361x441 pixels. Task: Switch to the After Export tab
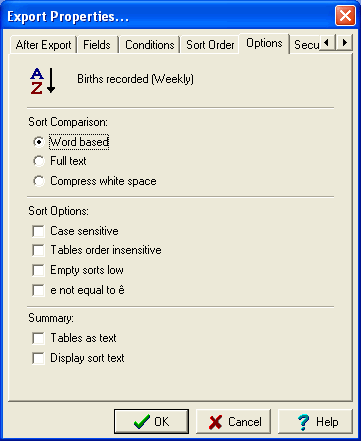[x=43, y=45]
